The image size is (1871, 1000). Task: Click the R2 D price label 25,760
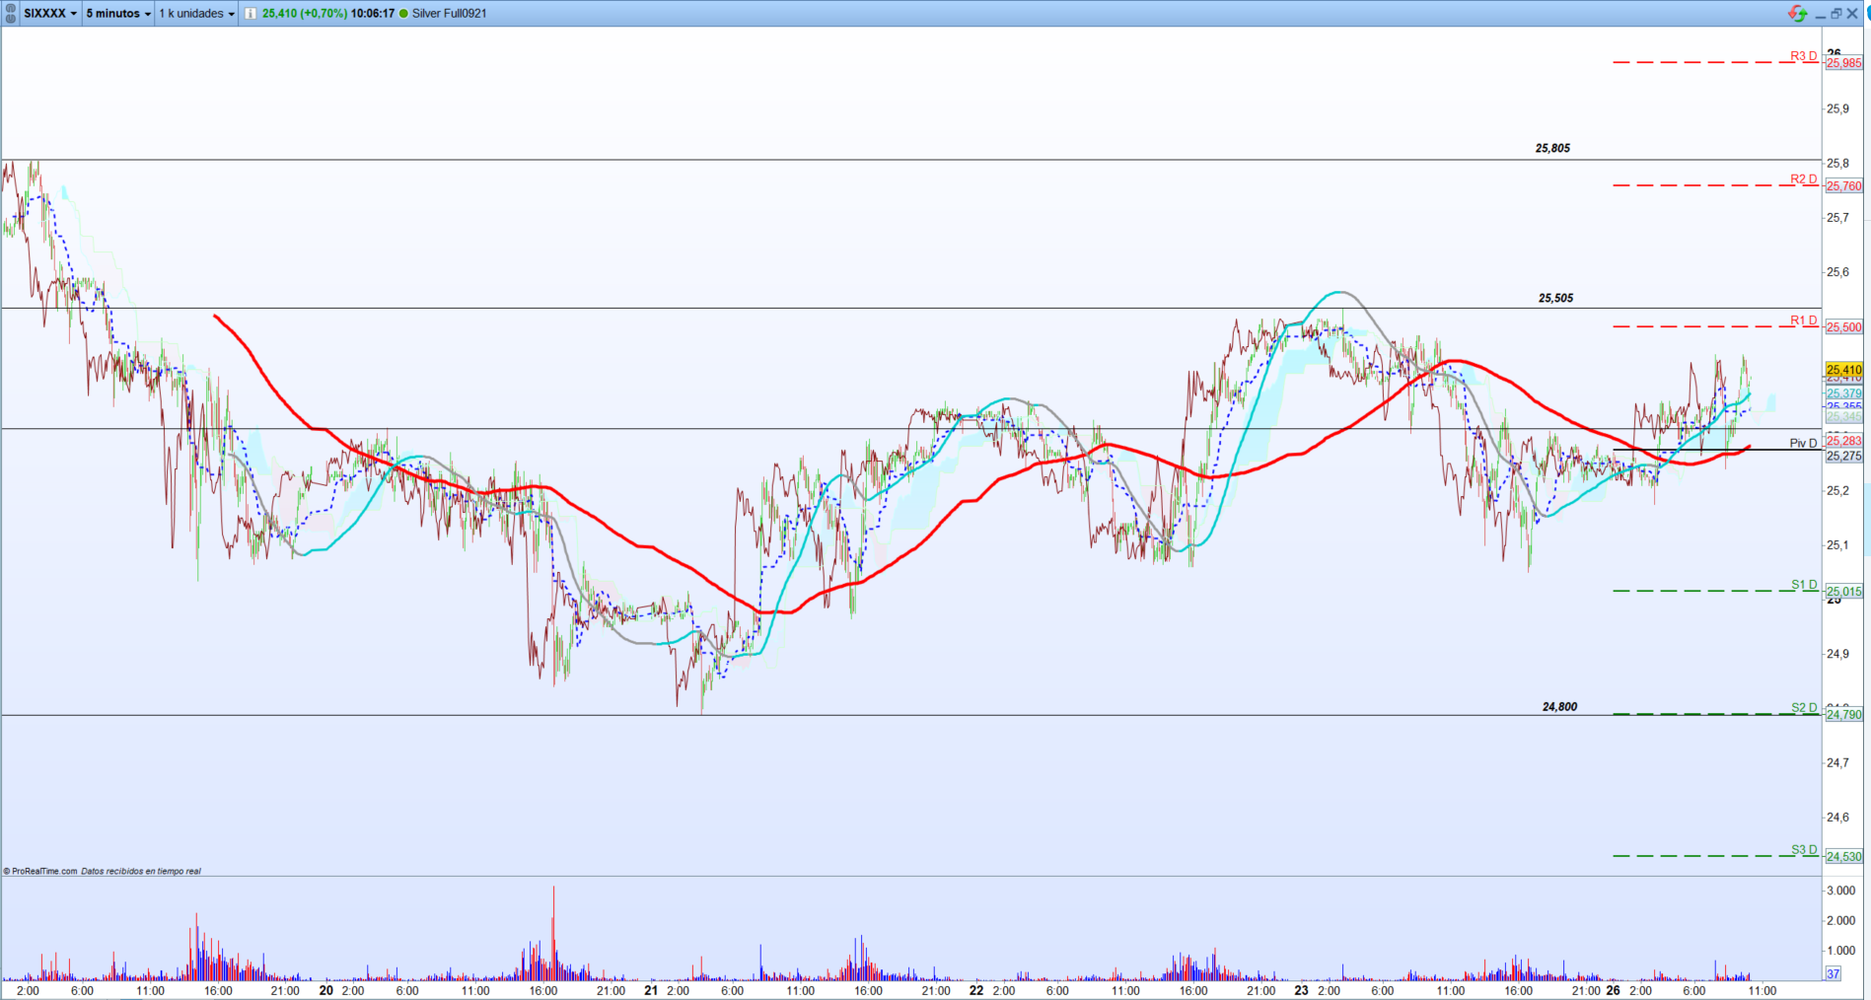tap(1844, 186)
